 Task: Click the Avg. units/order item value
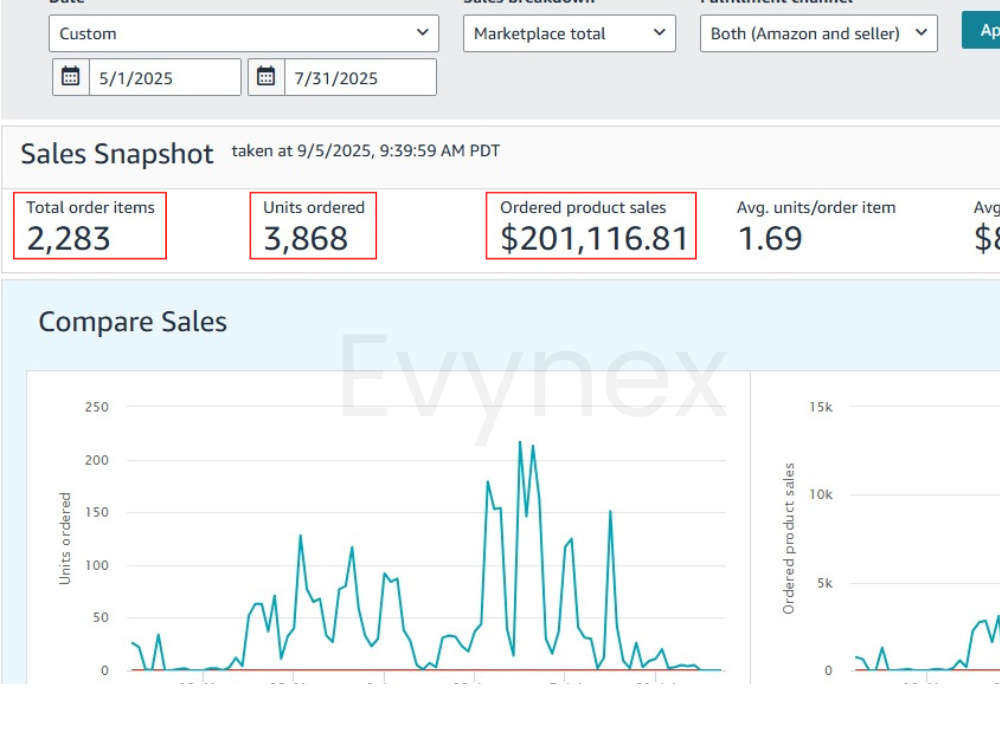[x=770, y=239]
